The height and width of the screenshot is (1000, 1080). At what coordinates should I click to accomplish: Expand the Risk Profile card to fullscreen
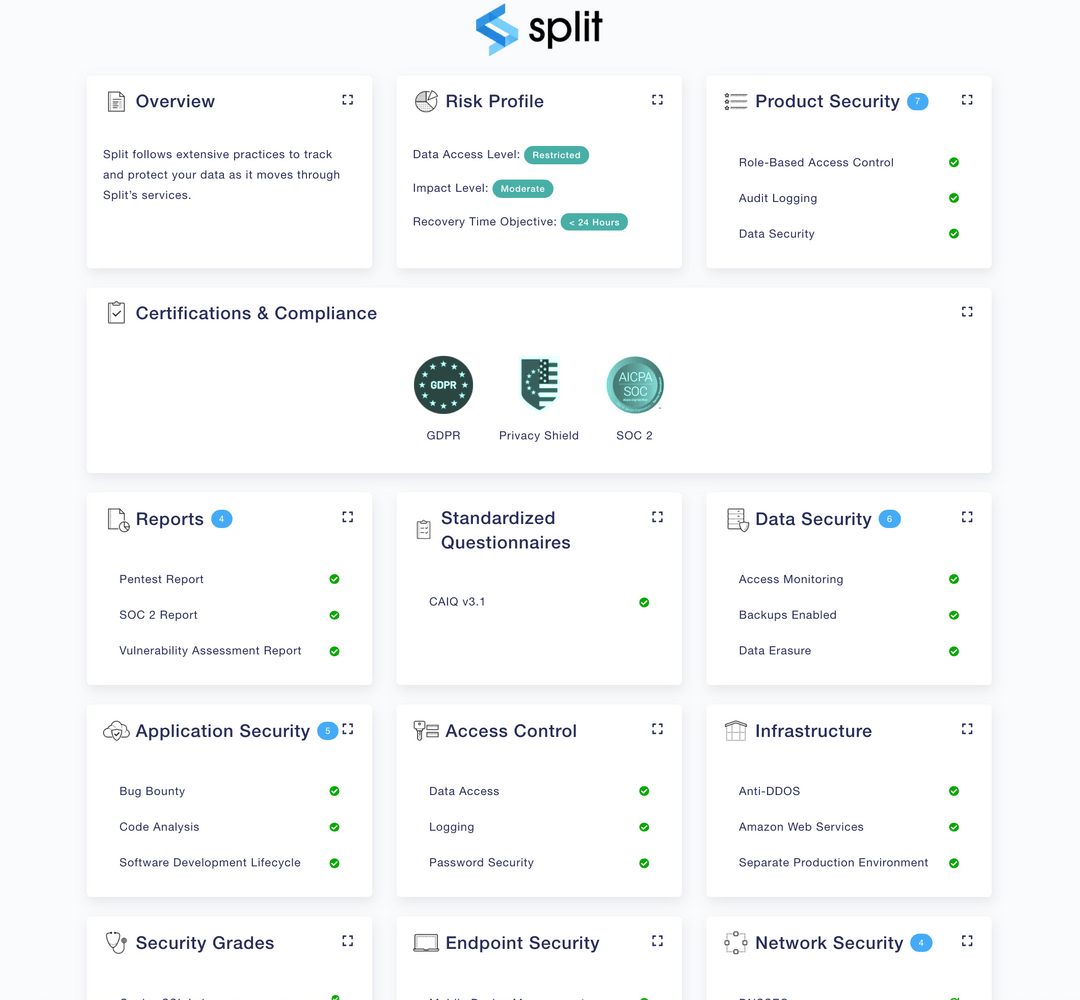click(x=657, y=100)
